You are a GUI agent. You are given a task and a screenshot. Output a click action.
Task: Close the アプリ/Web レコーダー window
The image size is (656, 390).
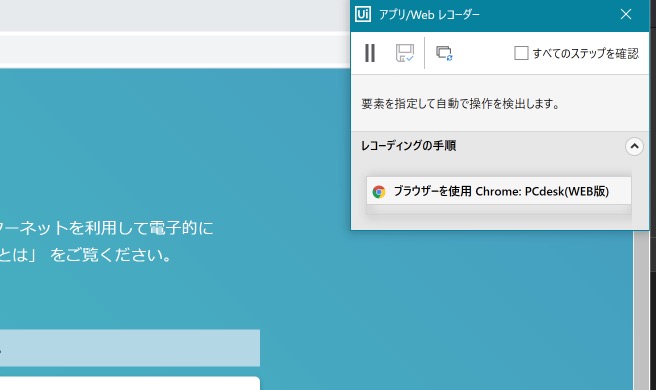click(x=626, y=14)
